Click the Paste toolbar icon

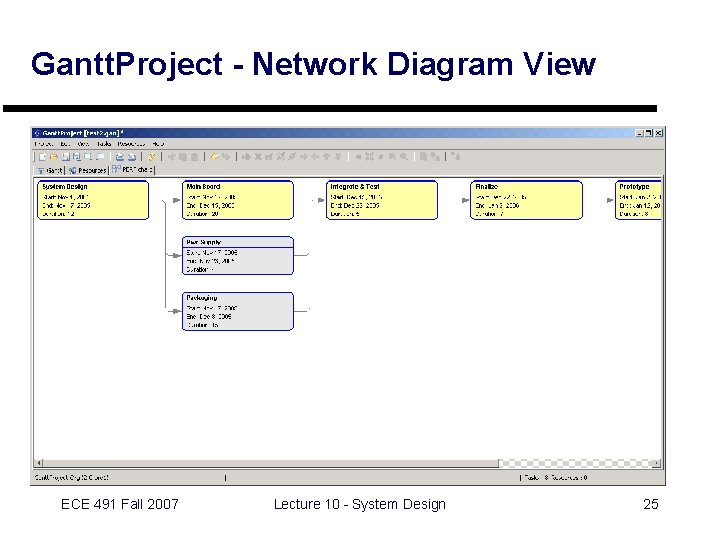pyautogui.click(x=194, y=157)
